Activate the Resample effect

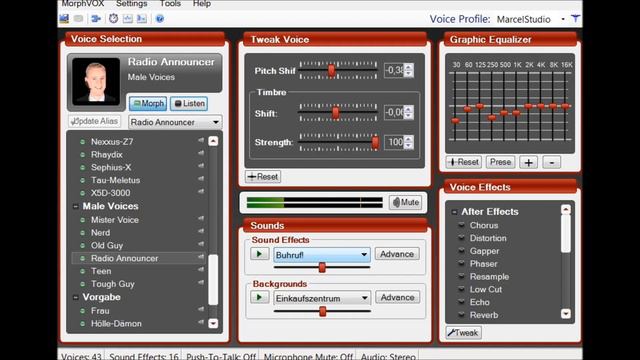click(x=462, y=276)
